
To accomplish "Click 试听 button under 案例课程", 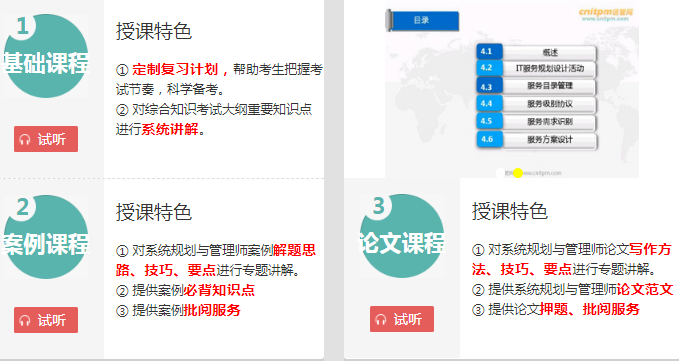I will point(46,320).
